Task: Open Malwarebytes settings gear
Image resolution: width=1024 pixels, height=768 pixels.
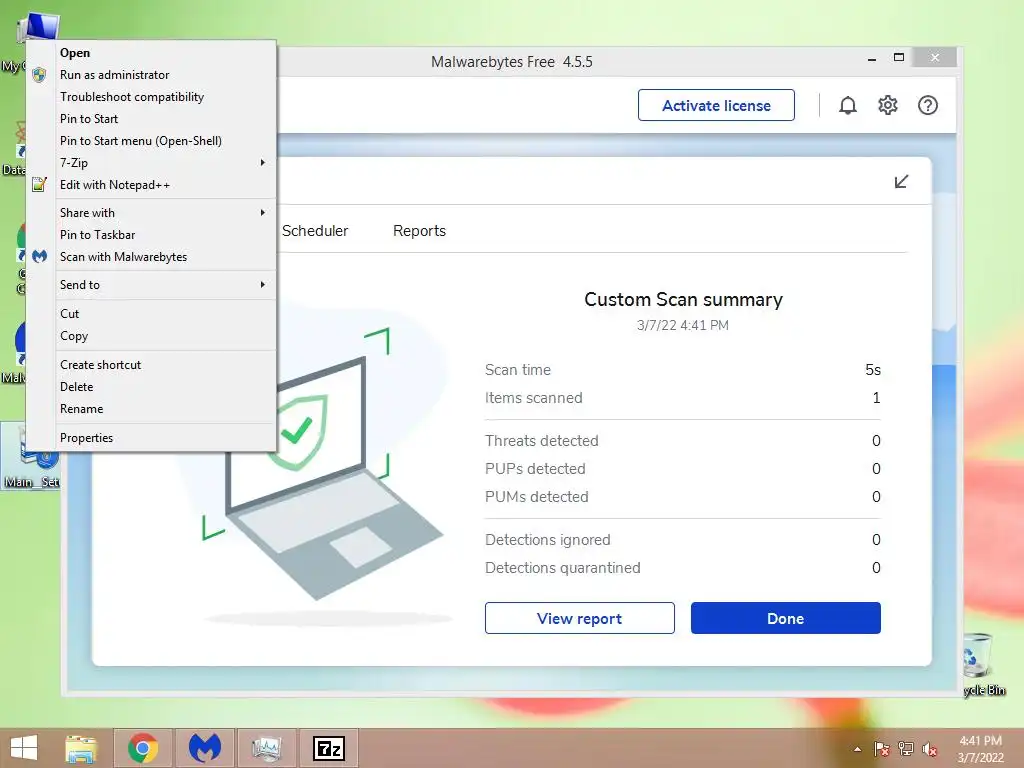Action: click(888, 105)
